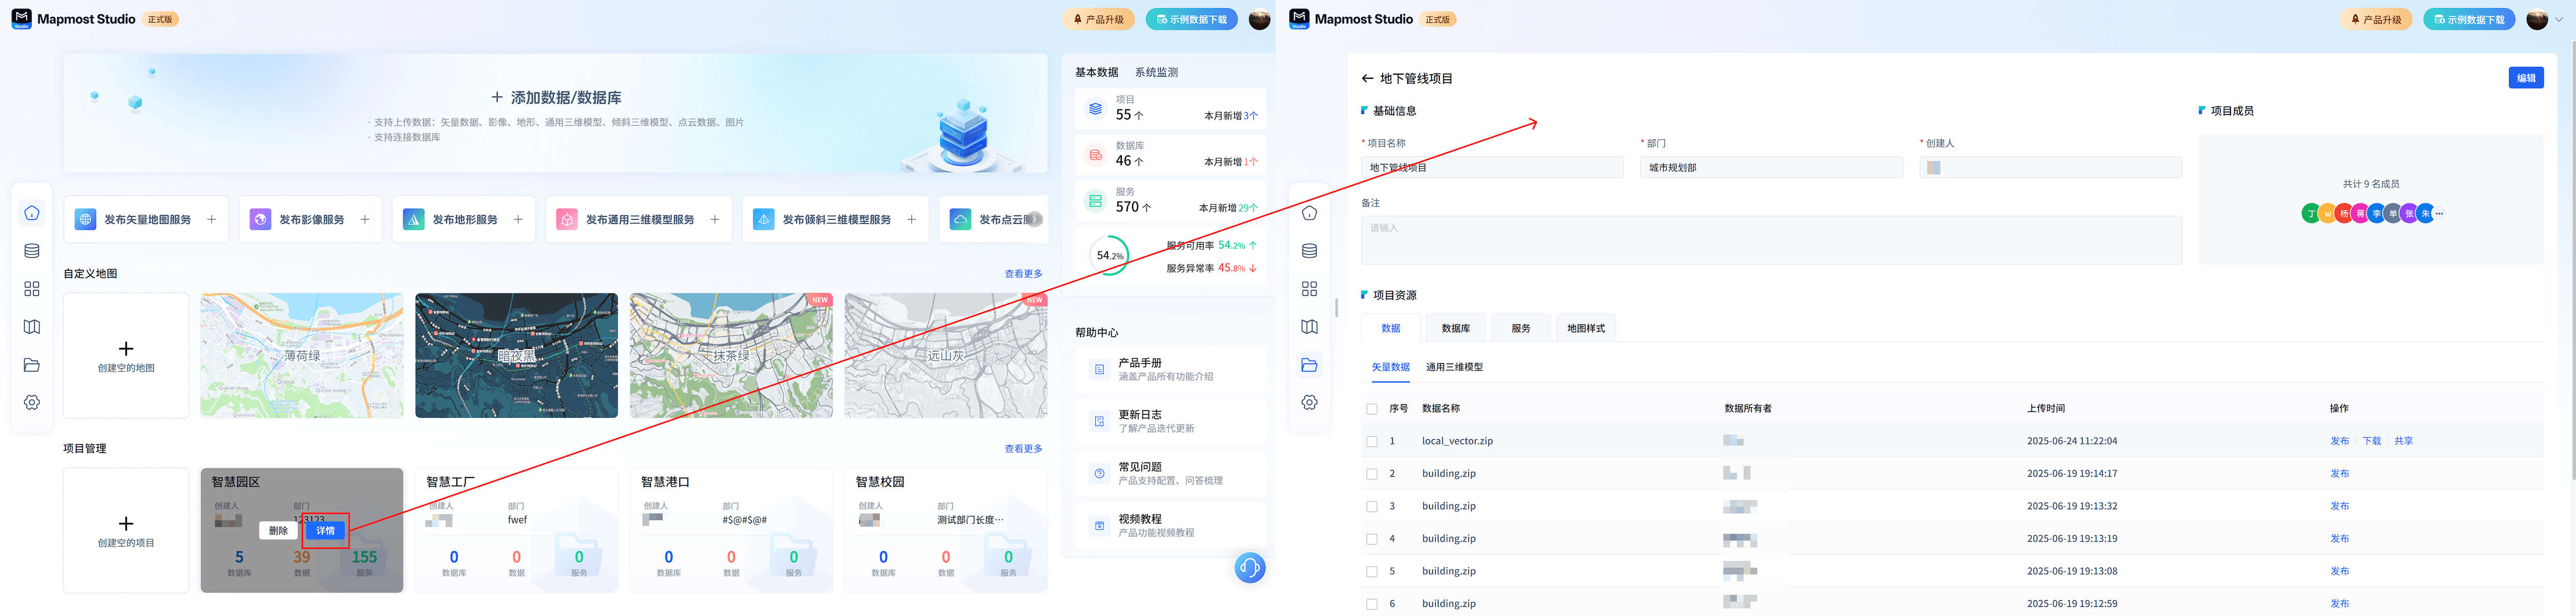This screenshot has width=2576, height=616.
Task: Click the blue 编辑 button
Action: point(2525,78)
